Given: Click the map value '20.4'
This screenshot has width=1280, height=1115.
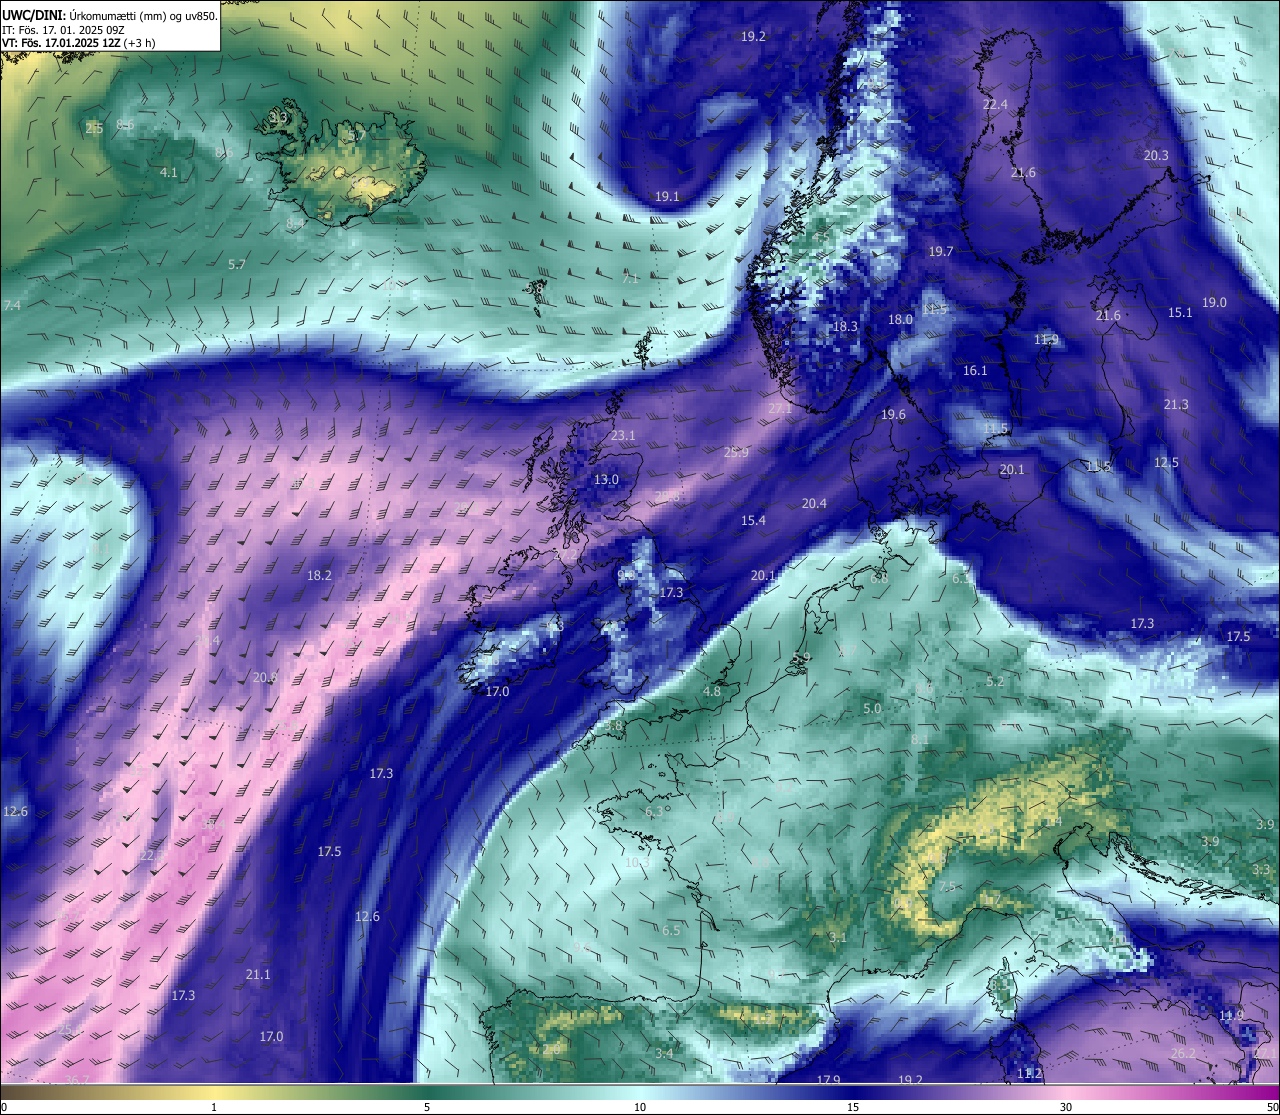Looking at the screenshot, I should [x=814, y=503].
